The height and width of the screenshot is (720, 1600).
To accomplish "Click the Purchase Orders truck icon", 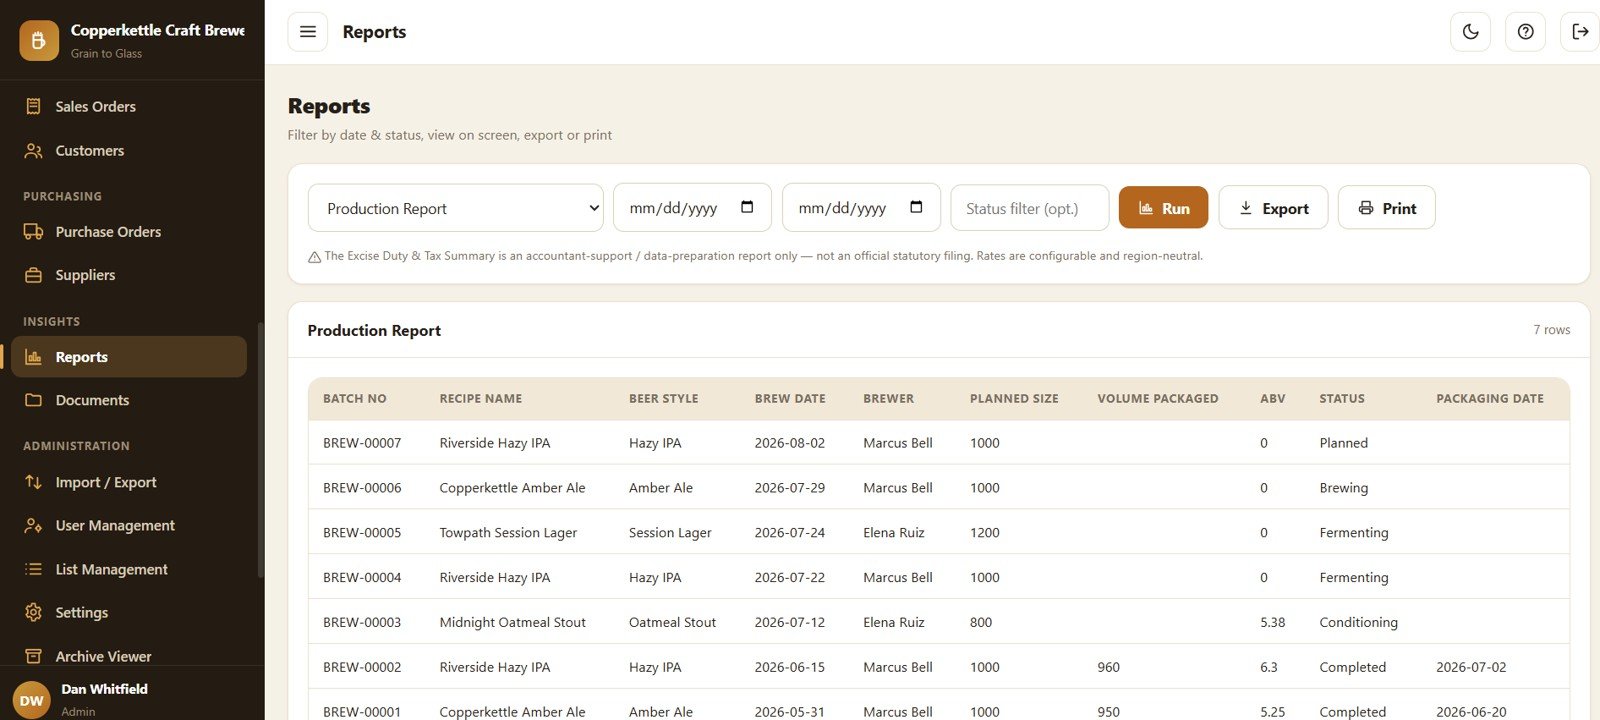I will (x=33, y=231).
